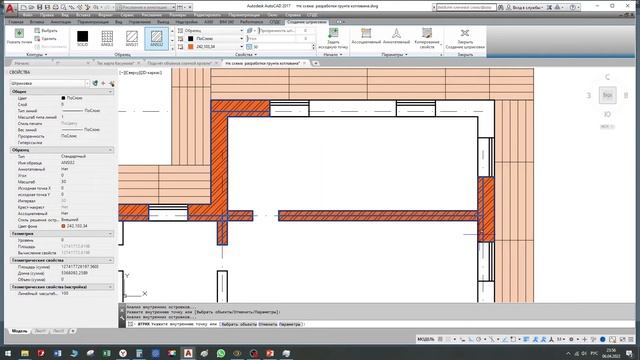Toggle grid display in status bar
This screenshot has width=640, height=360.
(440, 339)
